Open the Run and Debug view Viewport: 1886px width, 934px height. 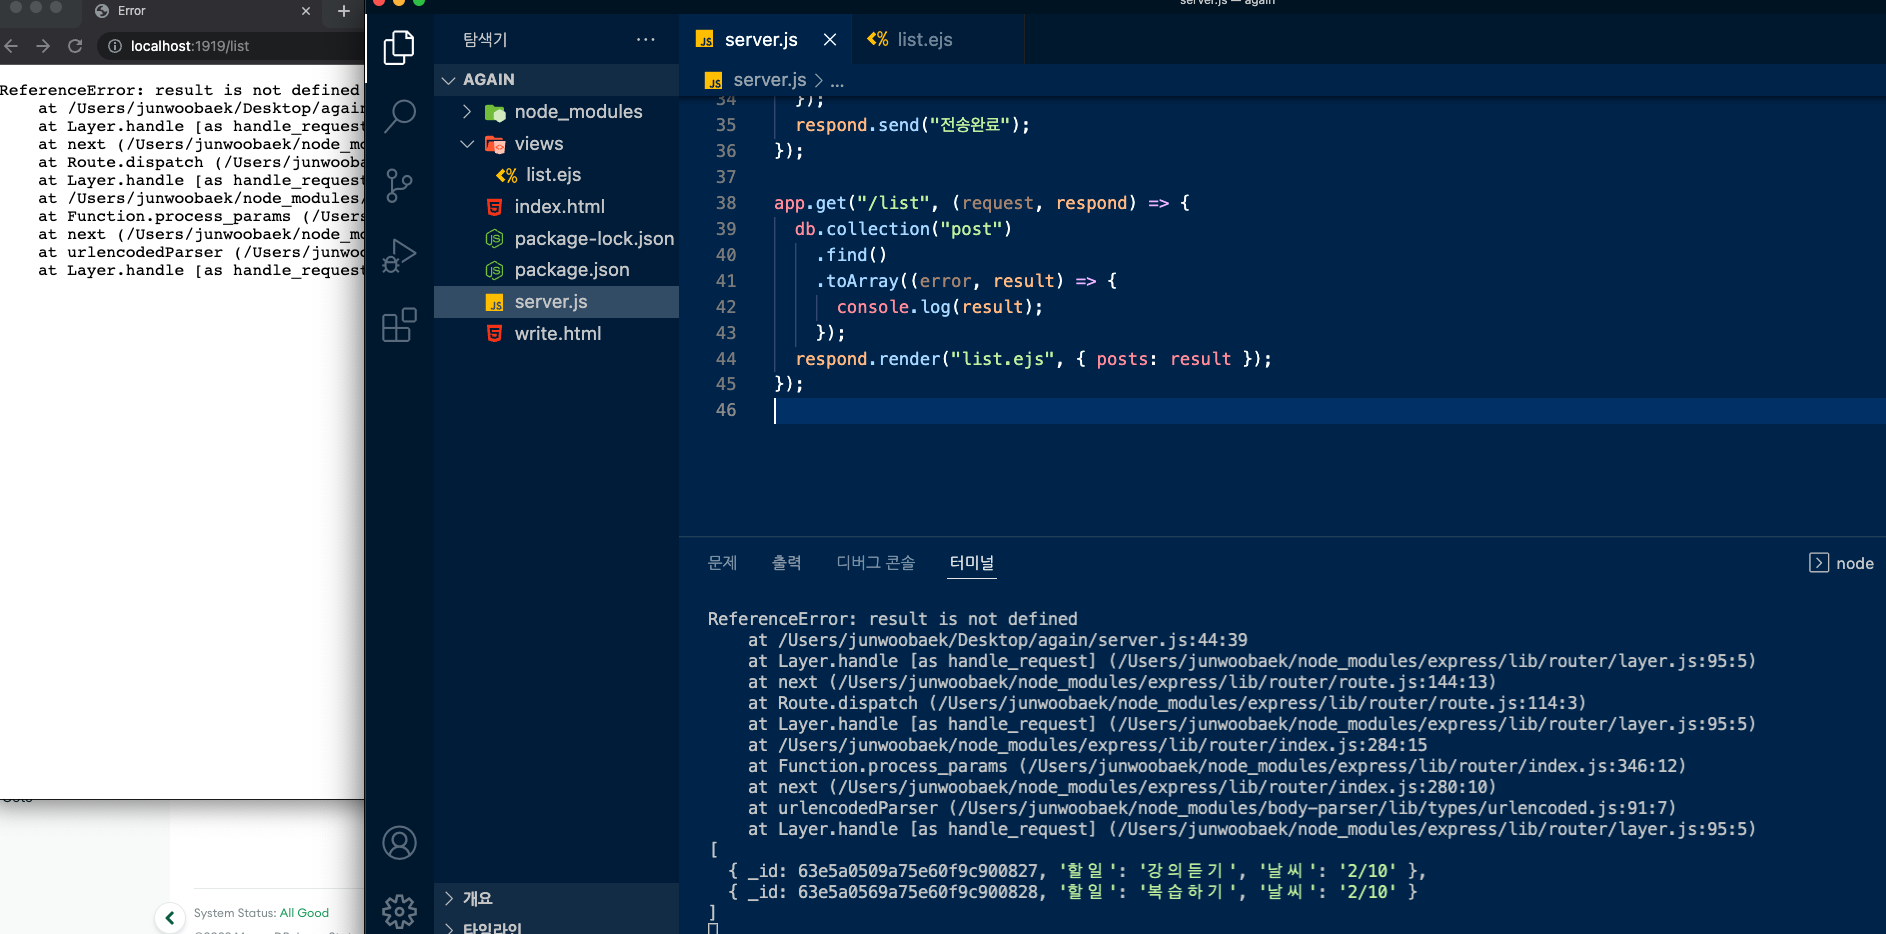[399, 255]
